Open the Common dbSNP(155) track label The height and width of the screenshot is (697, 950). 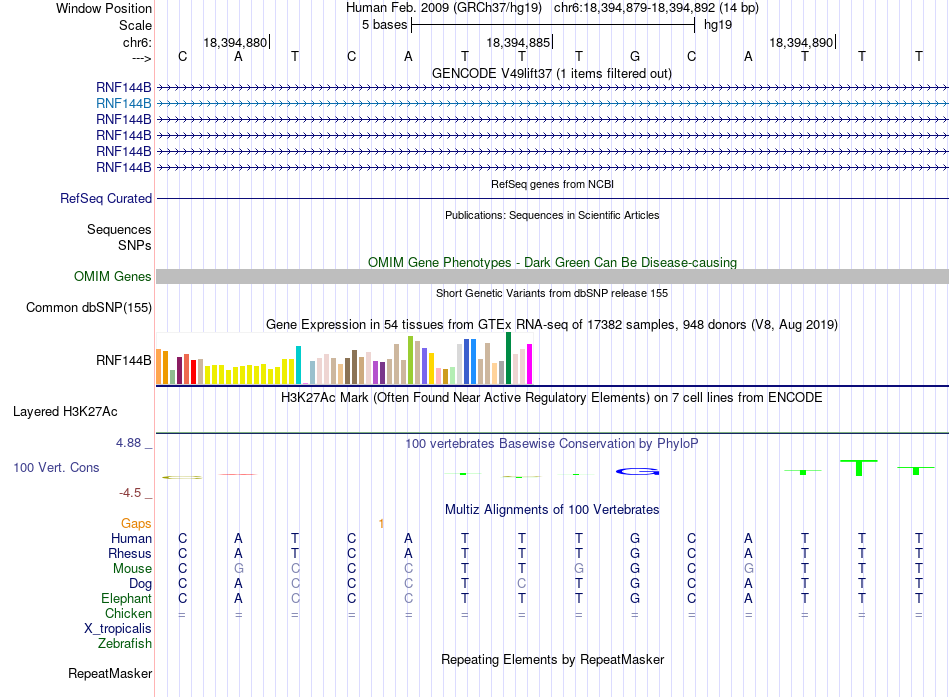click(89, 307)
